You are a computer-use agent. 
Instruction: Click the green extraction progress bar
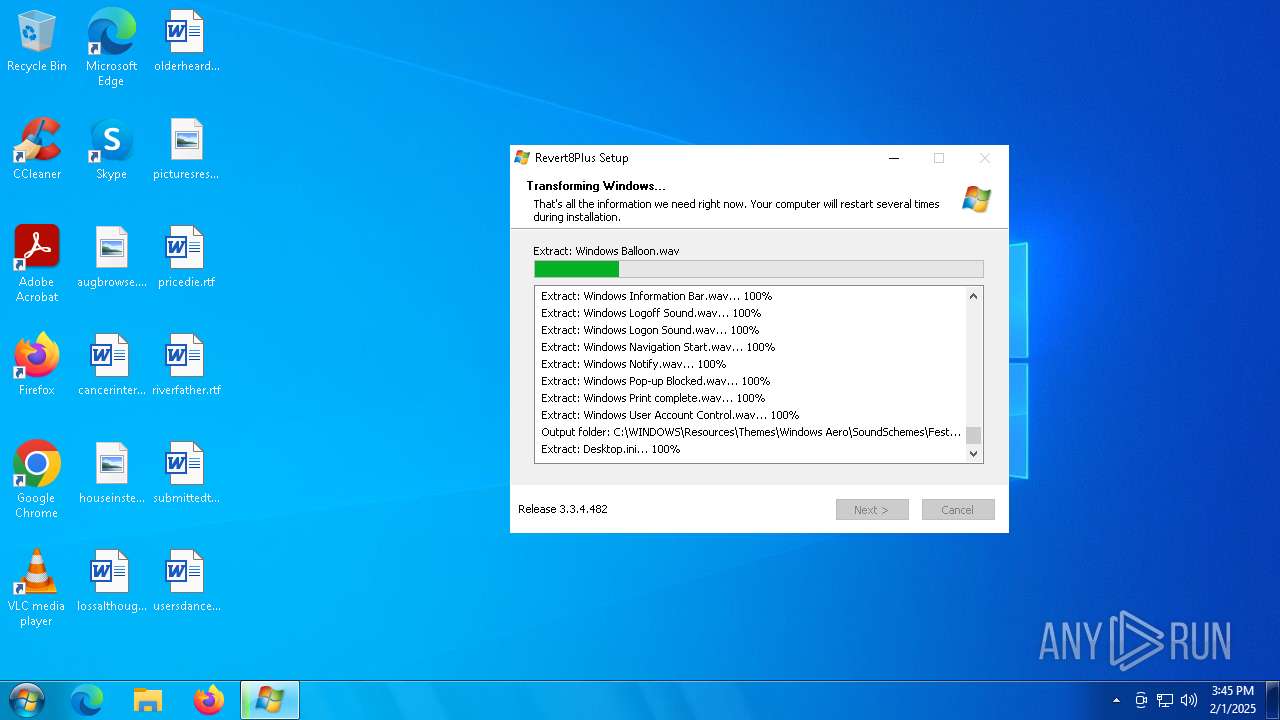pos(759,269)
